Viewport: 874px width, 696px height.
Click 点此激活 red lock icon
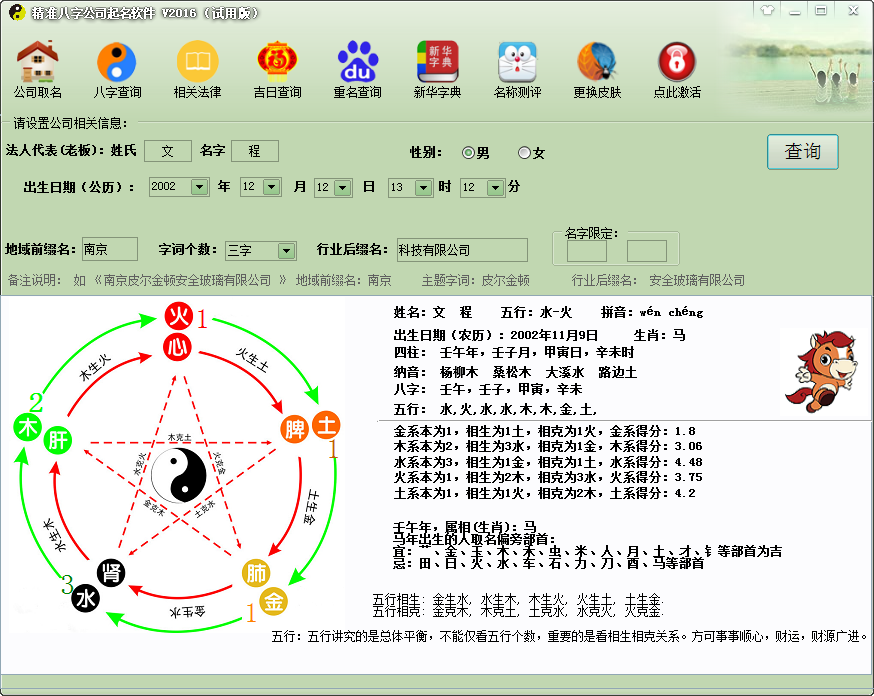click(677, 62)
